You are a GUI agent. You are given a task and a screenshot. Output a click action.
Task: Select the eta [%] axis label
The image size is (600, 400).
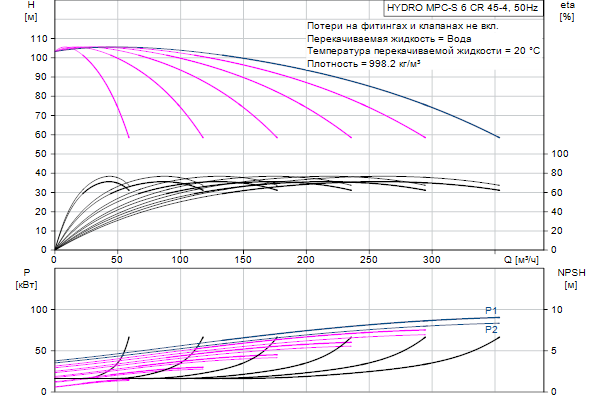pyautogui.click(x=567, y=13)
